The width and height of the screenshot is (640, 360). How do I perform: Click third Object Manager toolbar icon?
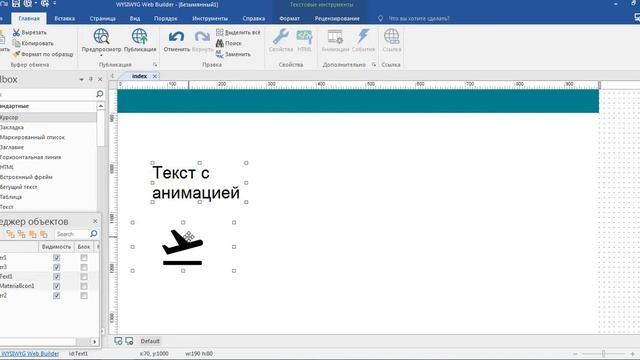pos(32,234)
